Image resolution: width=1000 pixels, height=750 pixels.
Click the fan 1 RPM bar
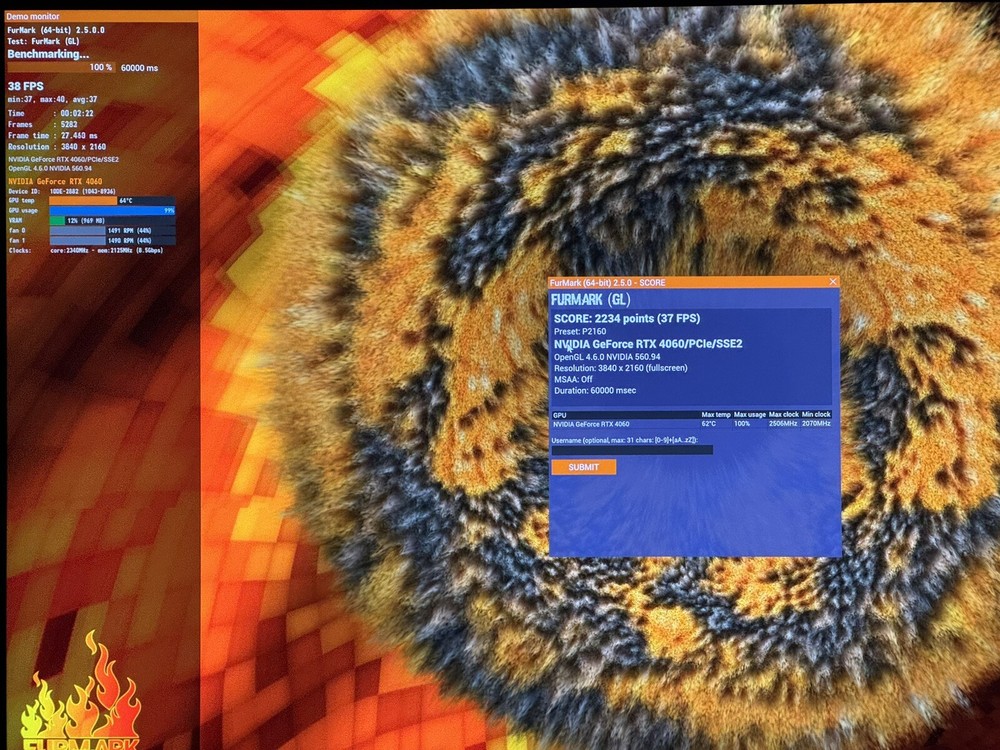coord(112,241)
